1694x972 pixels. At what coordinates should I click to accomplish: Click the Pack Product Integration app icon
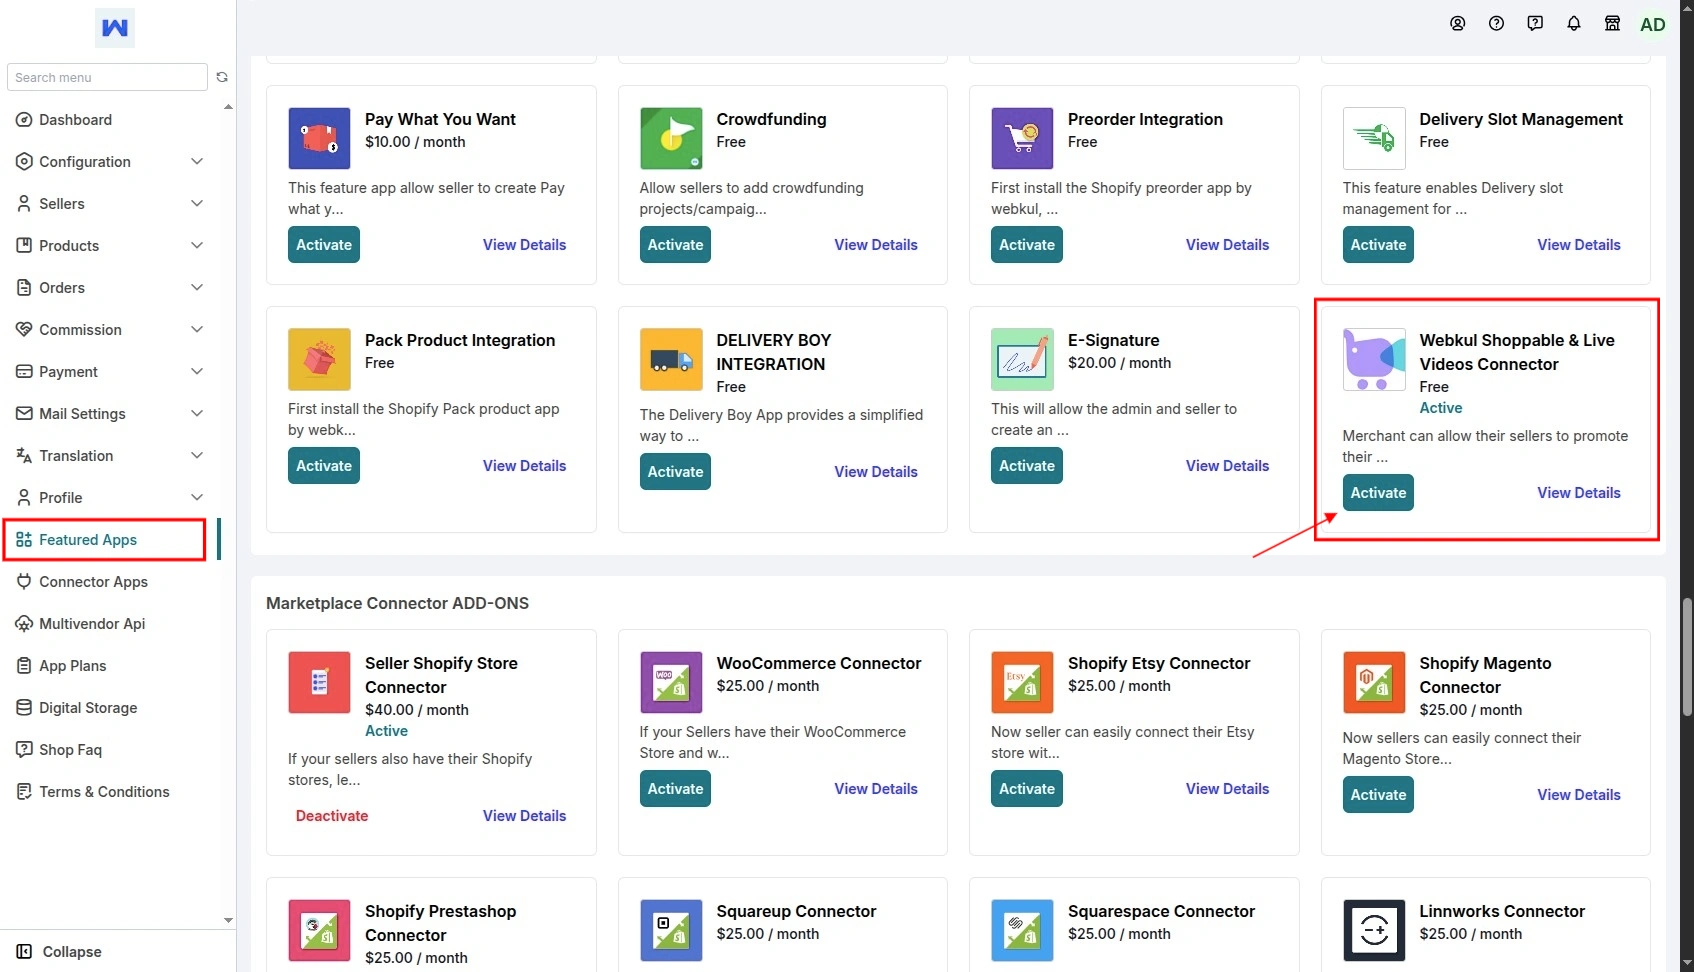[320, 360]
